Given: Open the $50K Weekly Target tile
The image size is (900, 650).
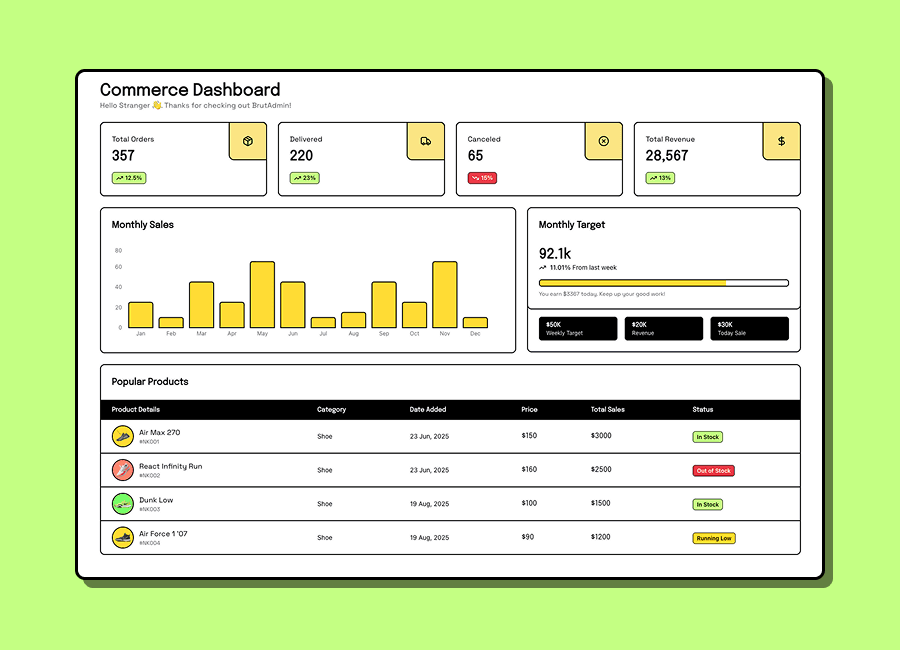Looking at the screenshot, I should pyautogui.click(x=578, y=329).
